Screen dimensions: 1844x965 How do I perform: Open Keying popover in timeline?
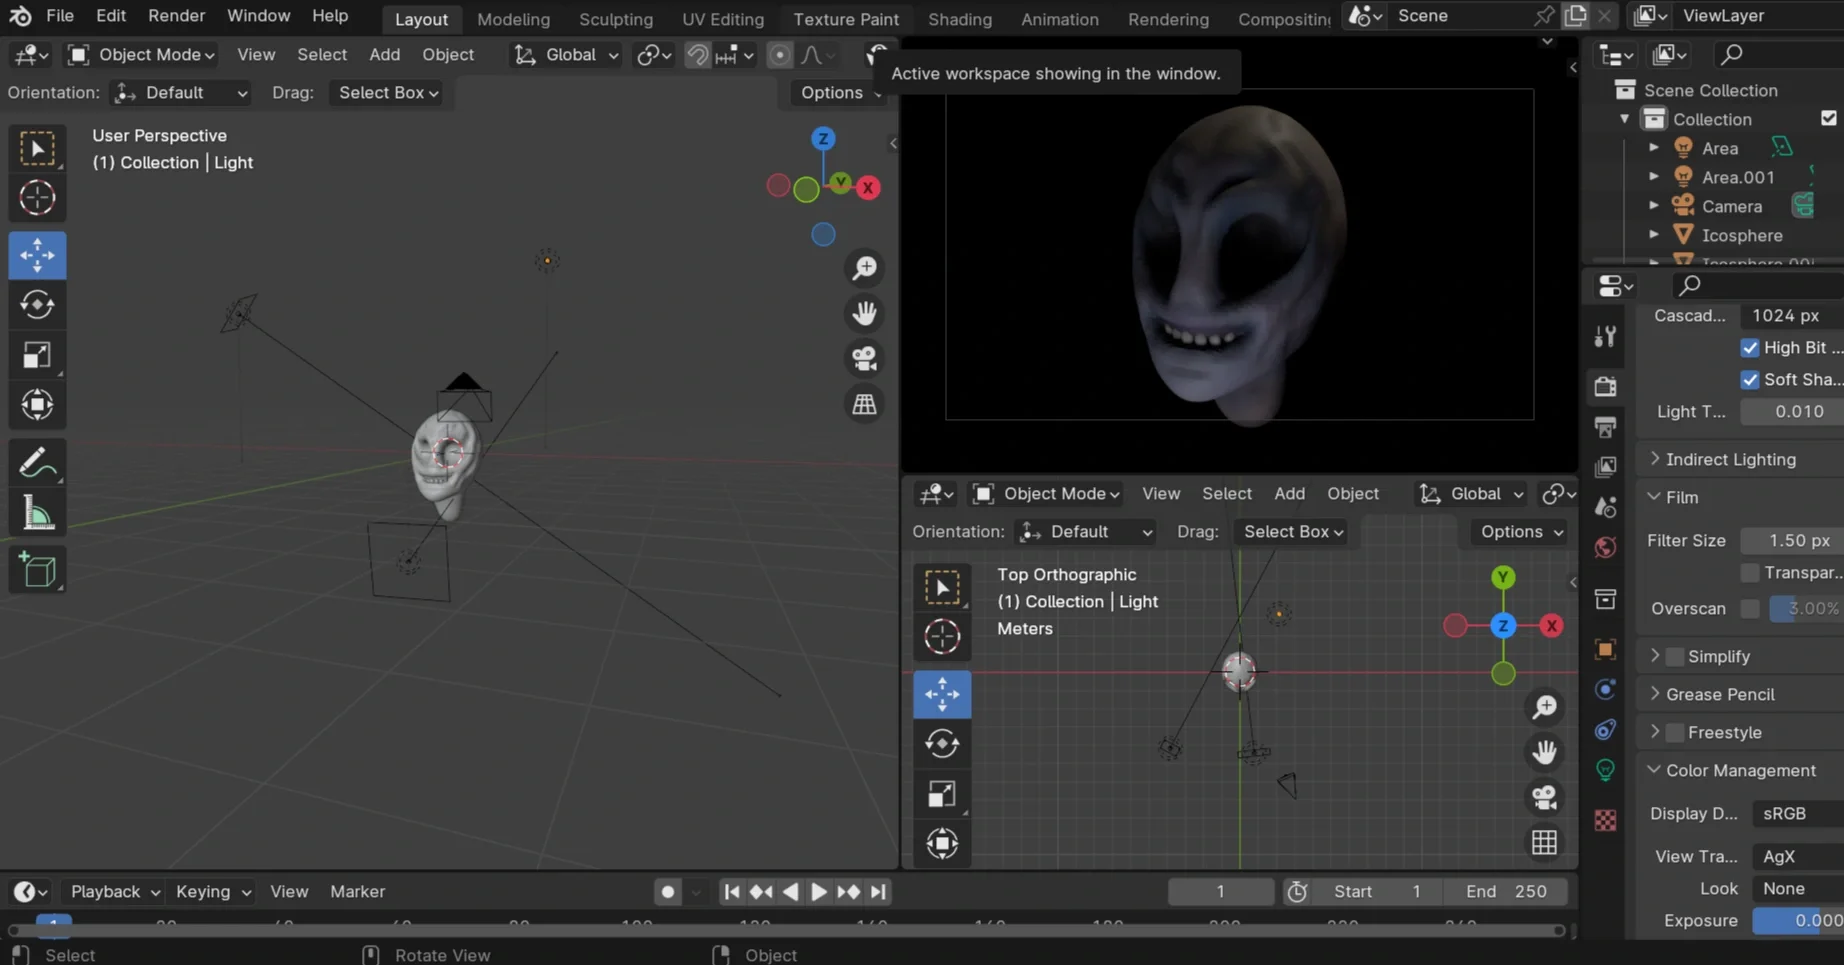[212, 891]
